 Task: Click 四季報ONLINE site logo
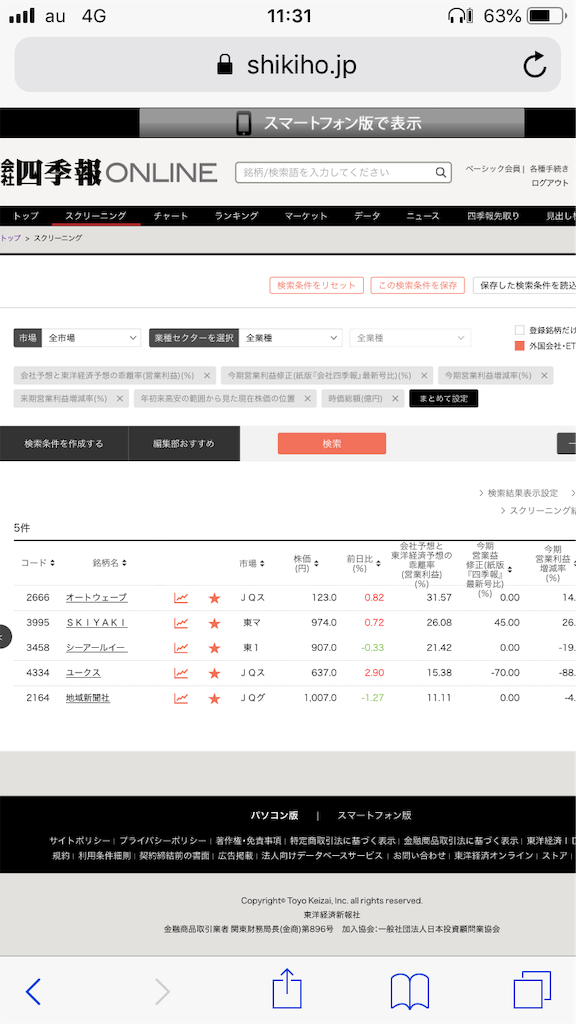[x=108, y=172]
